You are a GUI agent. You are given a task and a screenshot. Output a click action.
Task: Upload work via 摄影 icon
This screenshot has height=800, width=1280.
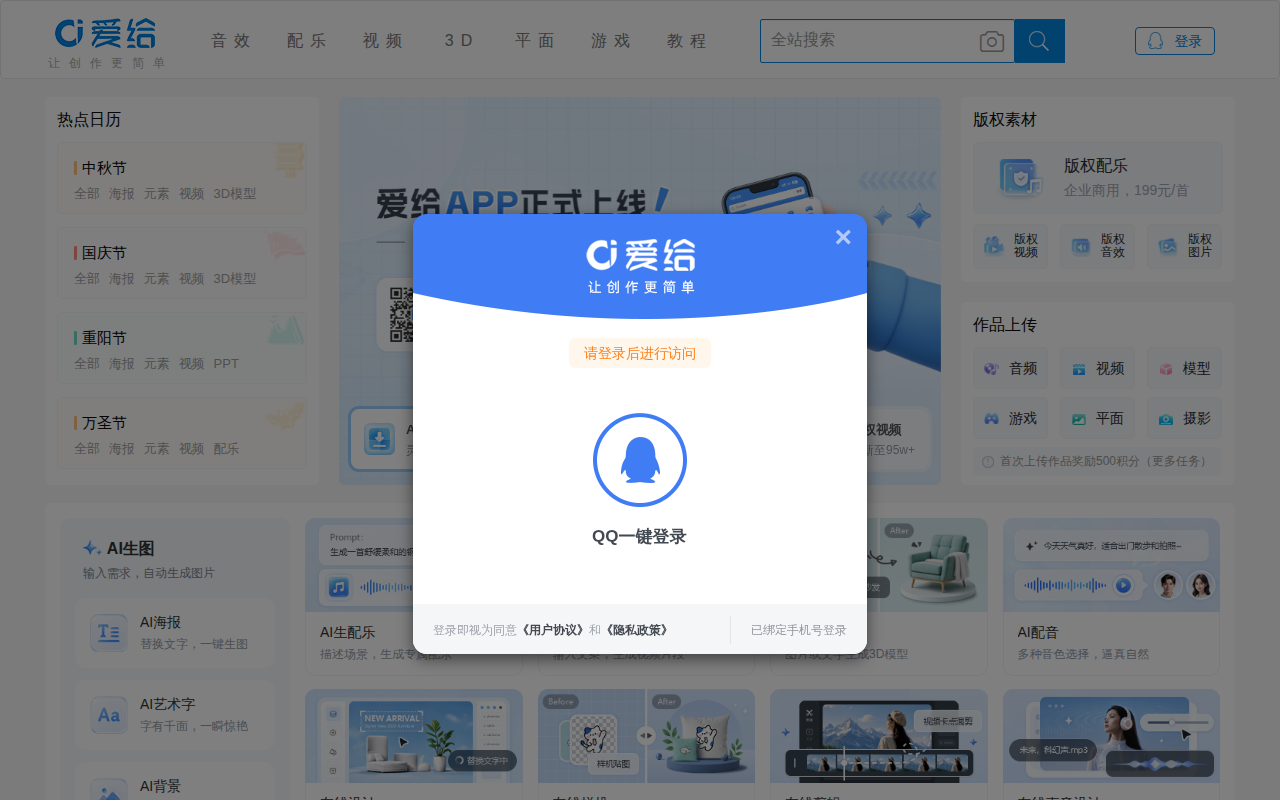pos(1184,418)
